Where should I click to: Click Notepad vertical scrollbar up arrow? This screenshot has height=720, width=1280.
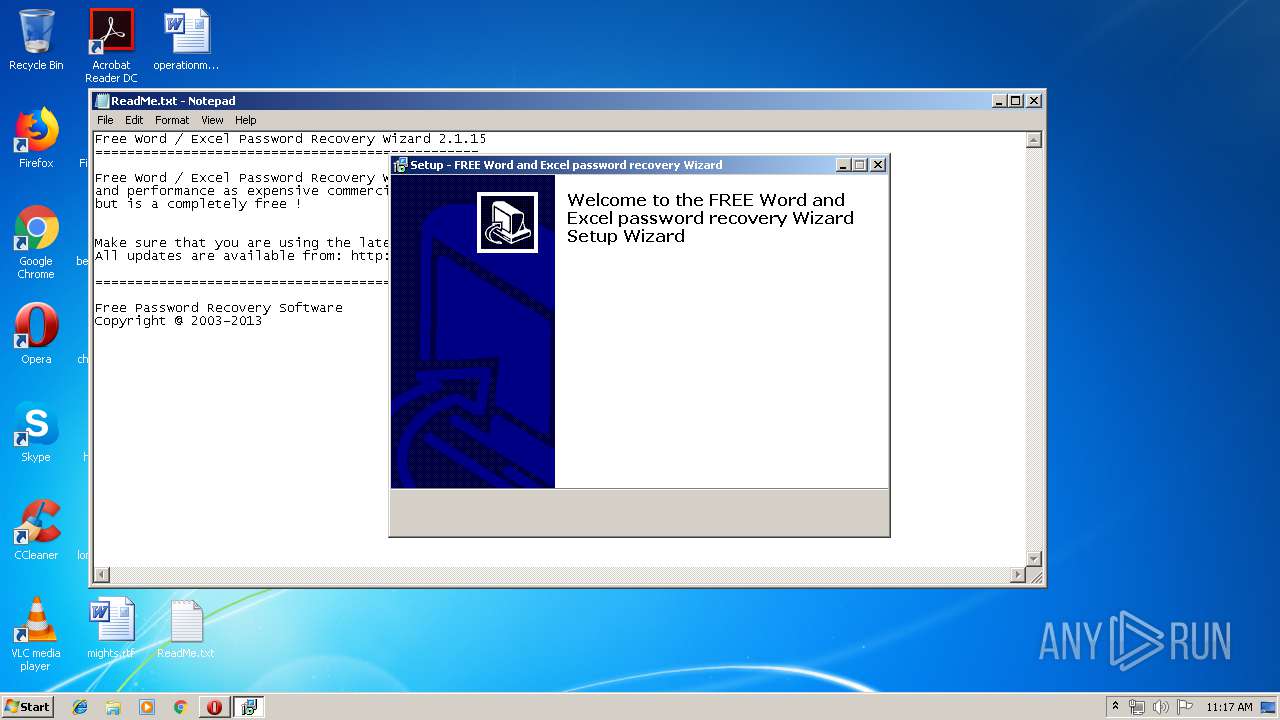pos(1034,140)
